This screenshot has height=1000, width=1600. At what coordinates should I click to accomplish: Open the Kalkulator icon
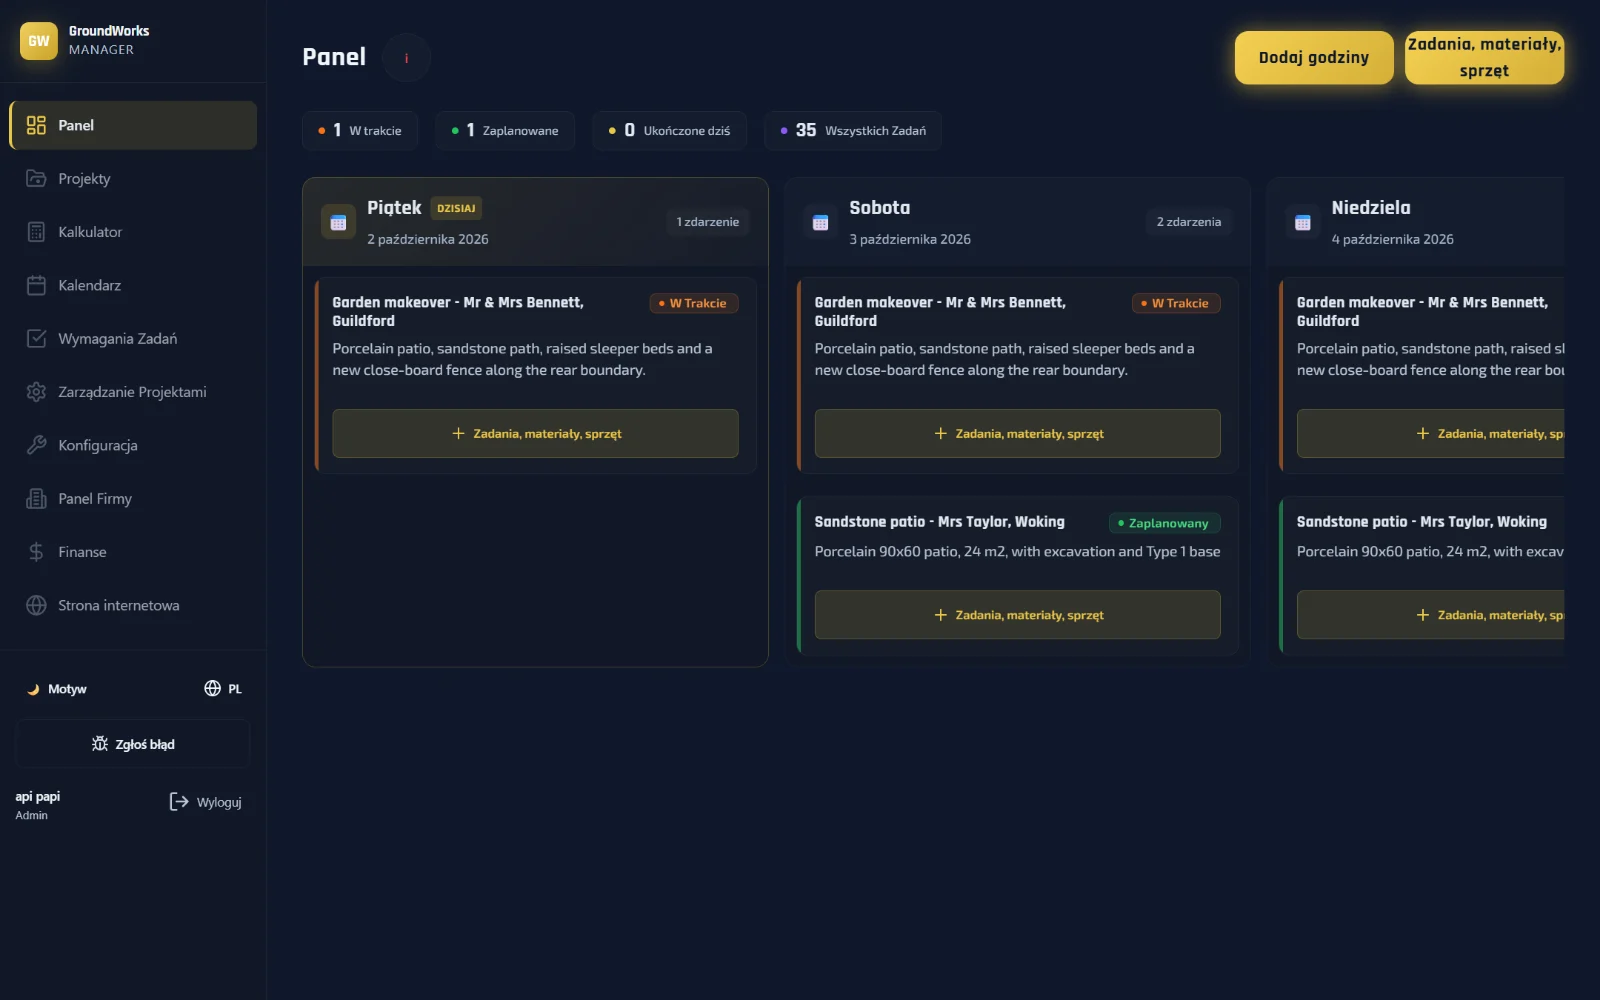click(x=36, y=232)
